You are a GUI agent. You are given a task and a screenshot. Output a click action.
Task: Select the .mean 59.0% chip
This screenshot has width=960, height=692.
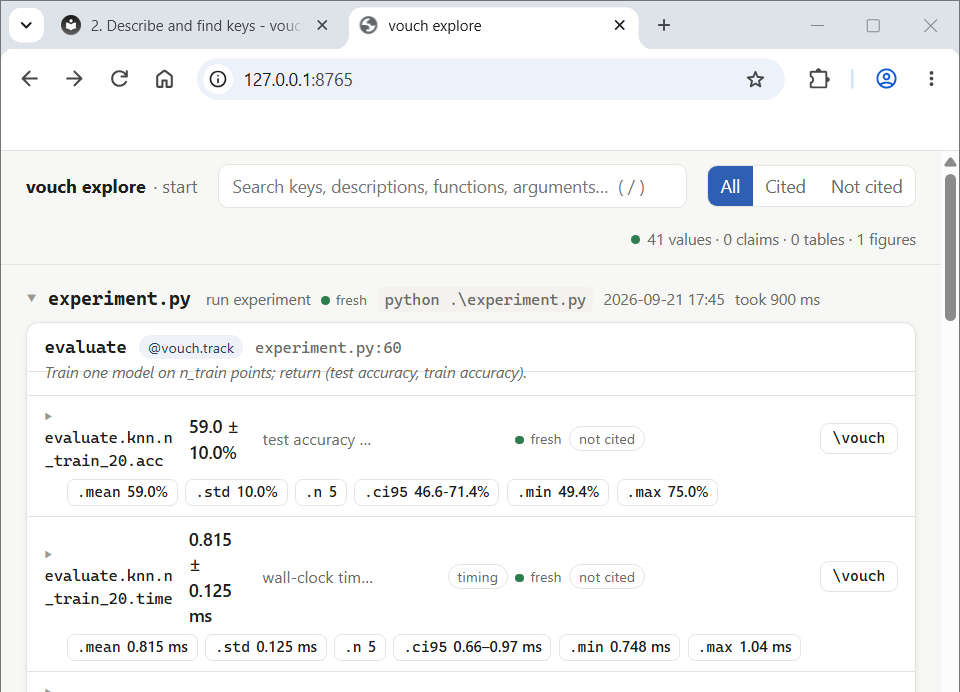coord(122,492)
